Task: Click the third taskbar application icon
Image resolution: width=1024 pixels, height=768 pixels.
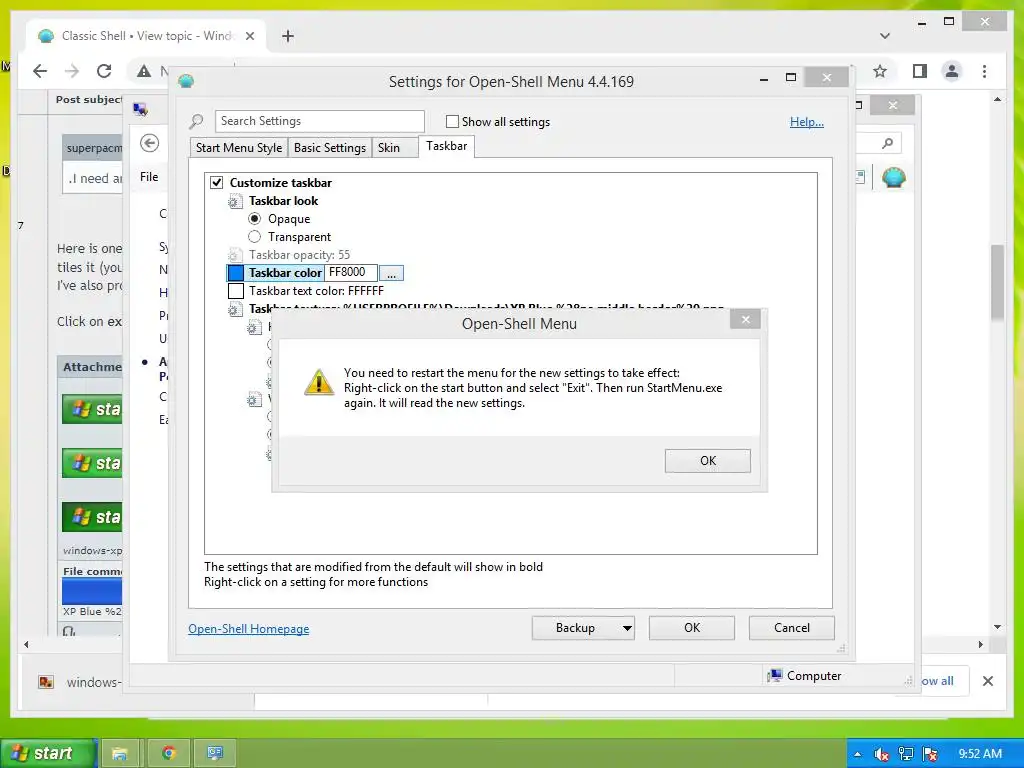Action: pyautogui.click(x=216, y=754)
